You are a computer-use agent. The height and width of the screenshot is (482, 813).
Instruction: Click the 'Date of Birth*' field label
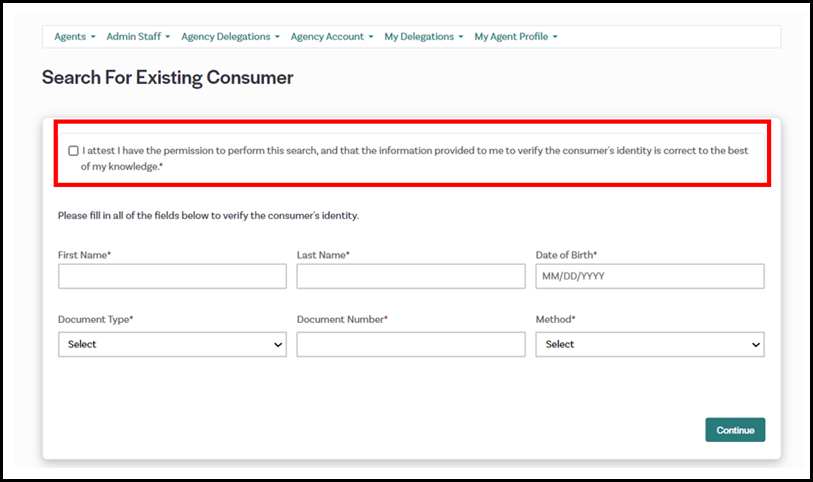pyautogui.click(x=566, y=255)
